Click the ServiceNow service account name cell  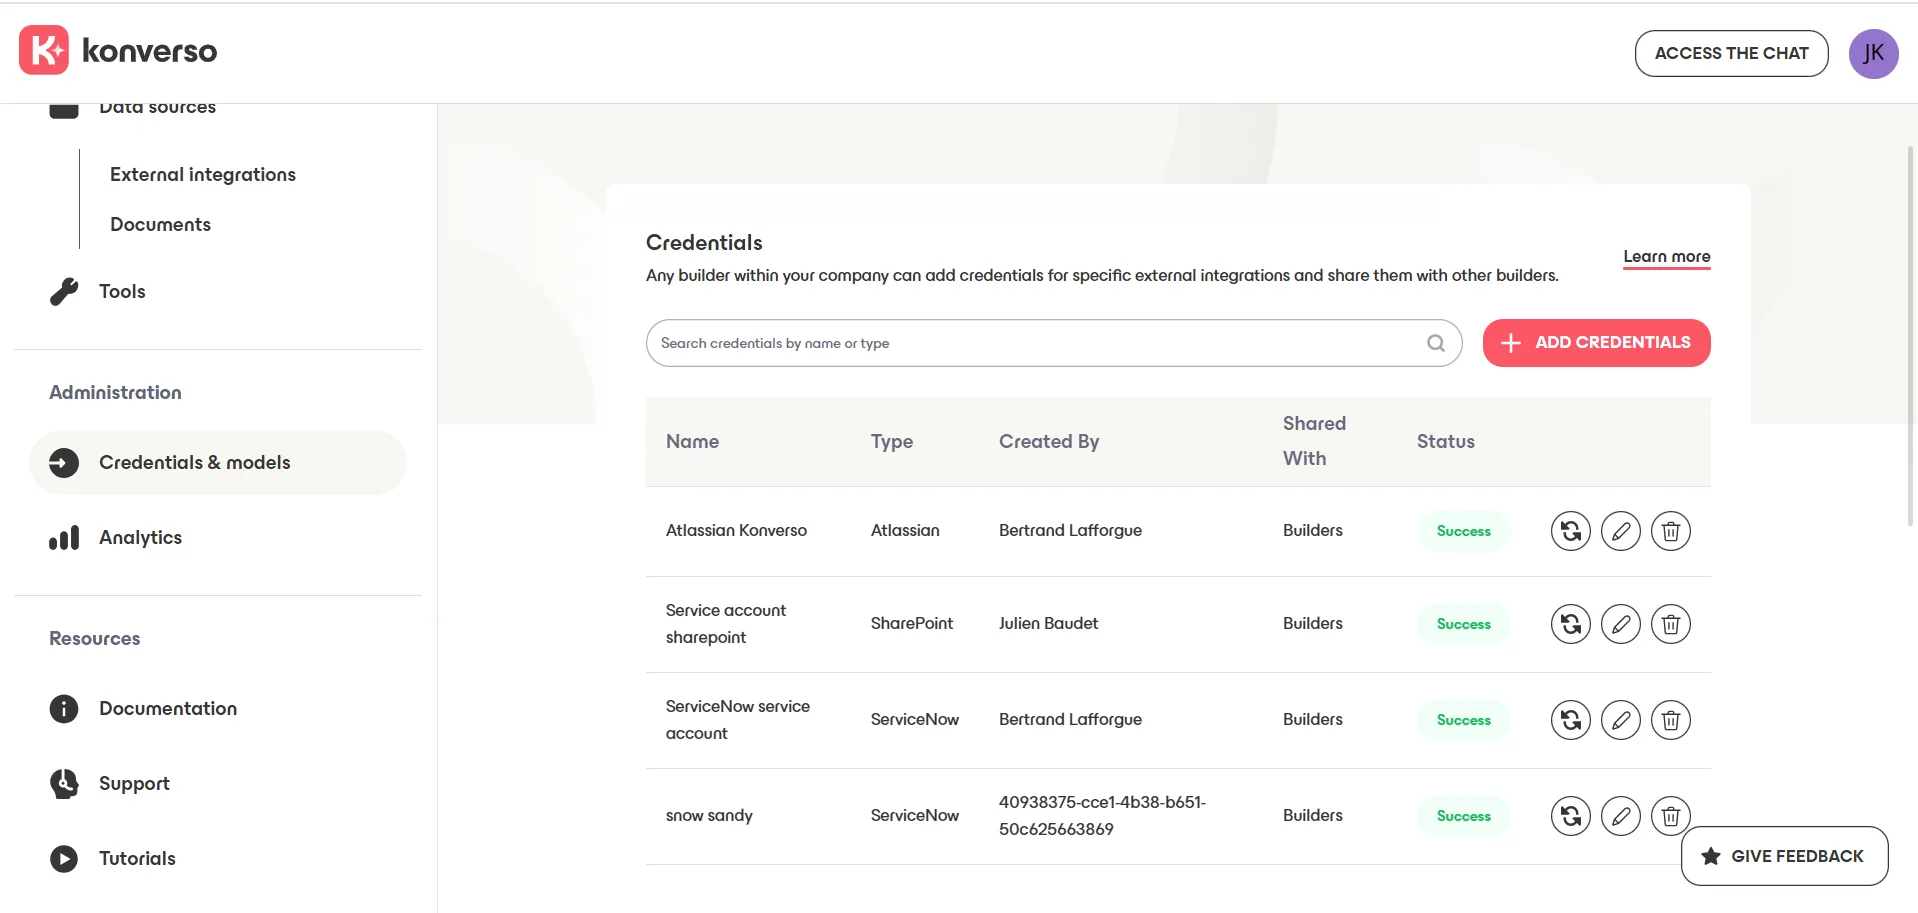coord(738,720)
